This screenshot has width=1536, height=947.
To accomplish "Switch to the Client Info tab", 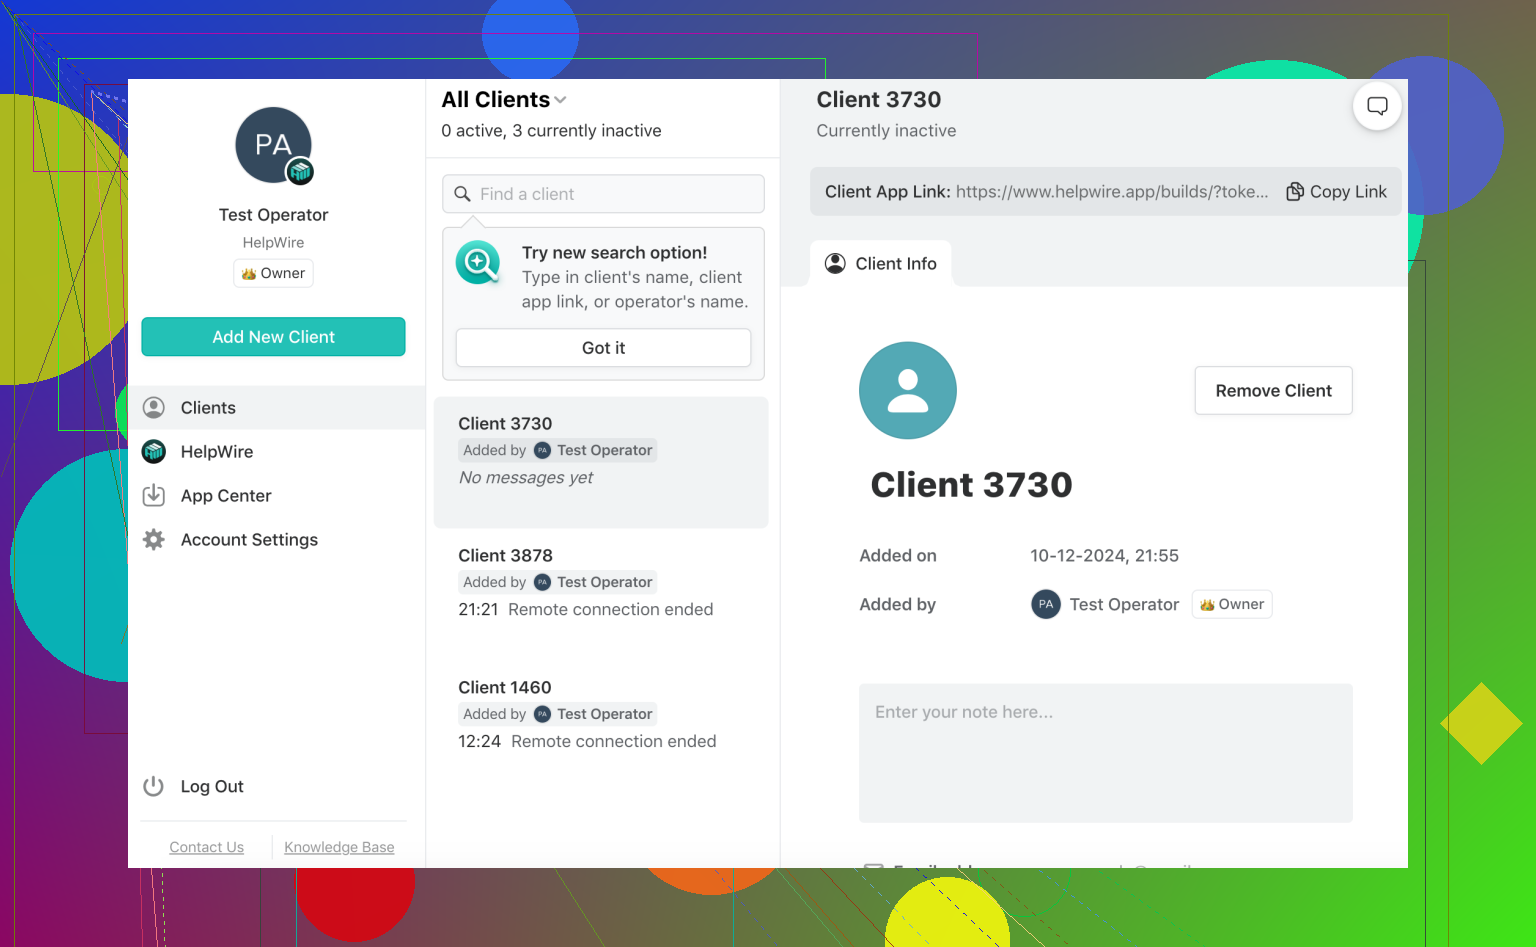I will point(881,263).
